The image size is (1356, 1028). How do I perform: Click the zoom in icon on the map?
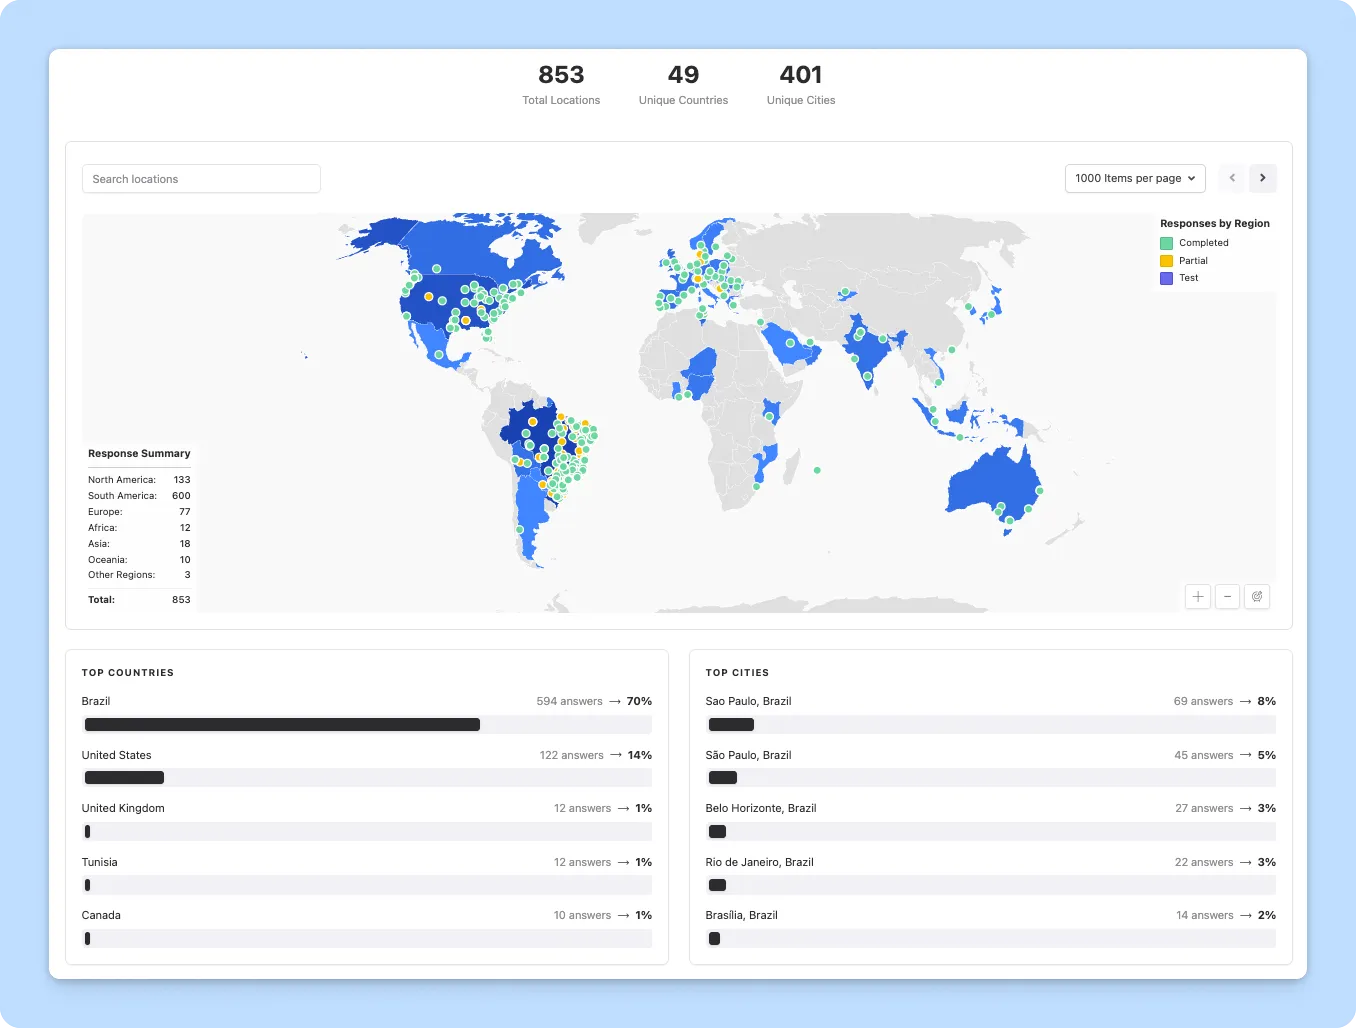tap(1197, 596)
